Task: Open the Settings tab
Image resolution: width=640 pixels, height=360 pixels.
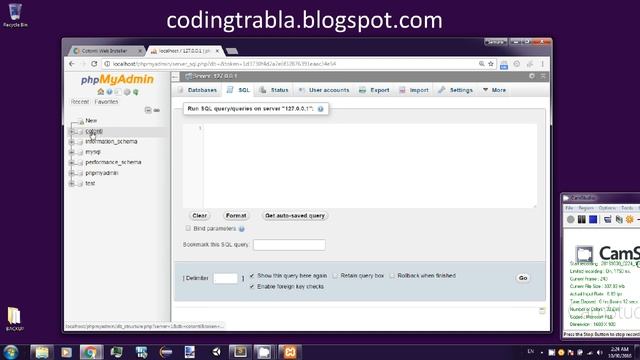Action: pos(455,90)
